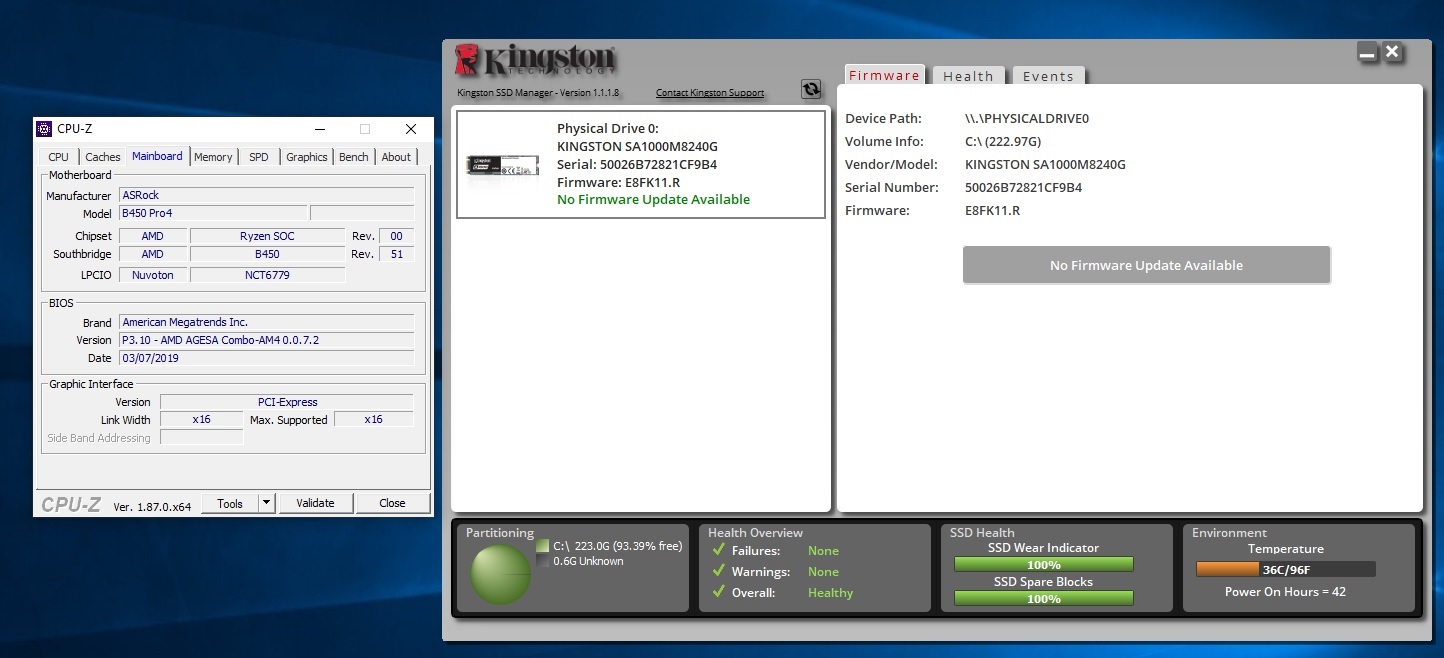Screen dimensions: 1444x658
Task: Click the SSD Spare Blocks progress bar
Action: click(1043, 599)
